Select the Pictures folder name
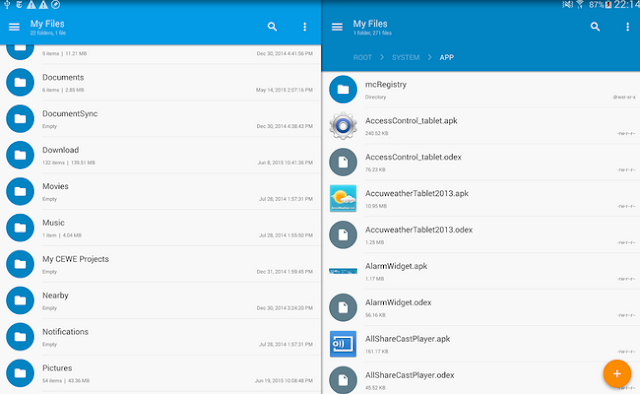Screen dimensions: 640x394 57,368
